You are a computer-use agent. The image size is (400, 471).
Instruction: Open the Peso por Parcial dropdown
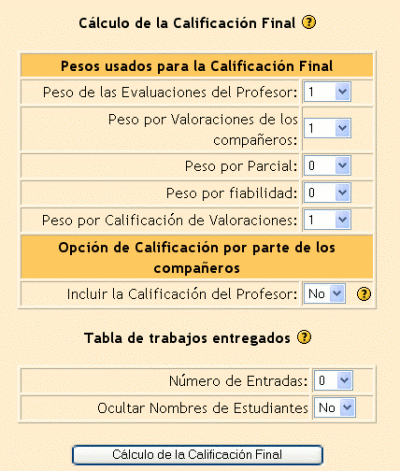327,166
